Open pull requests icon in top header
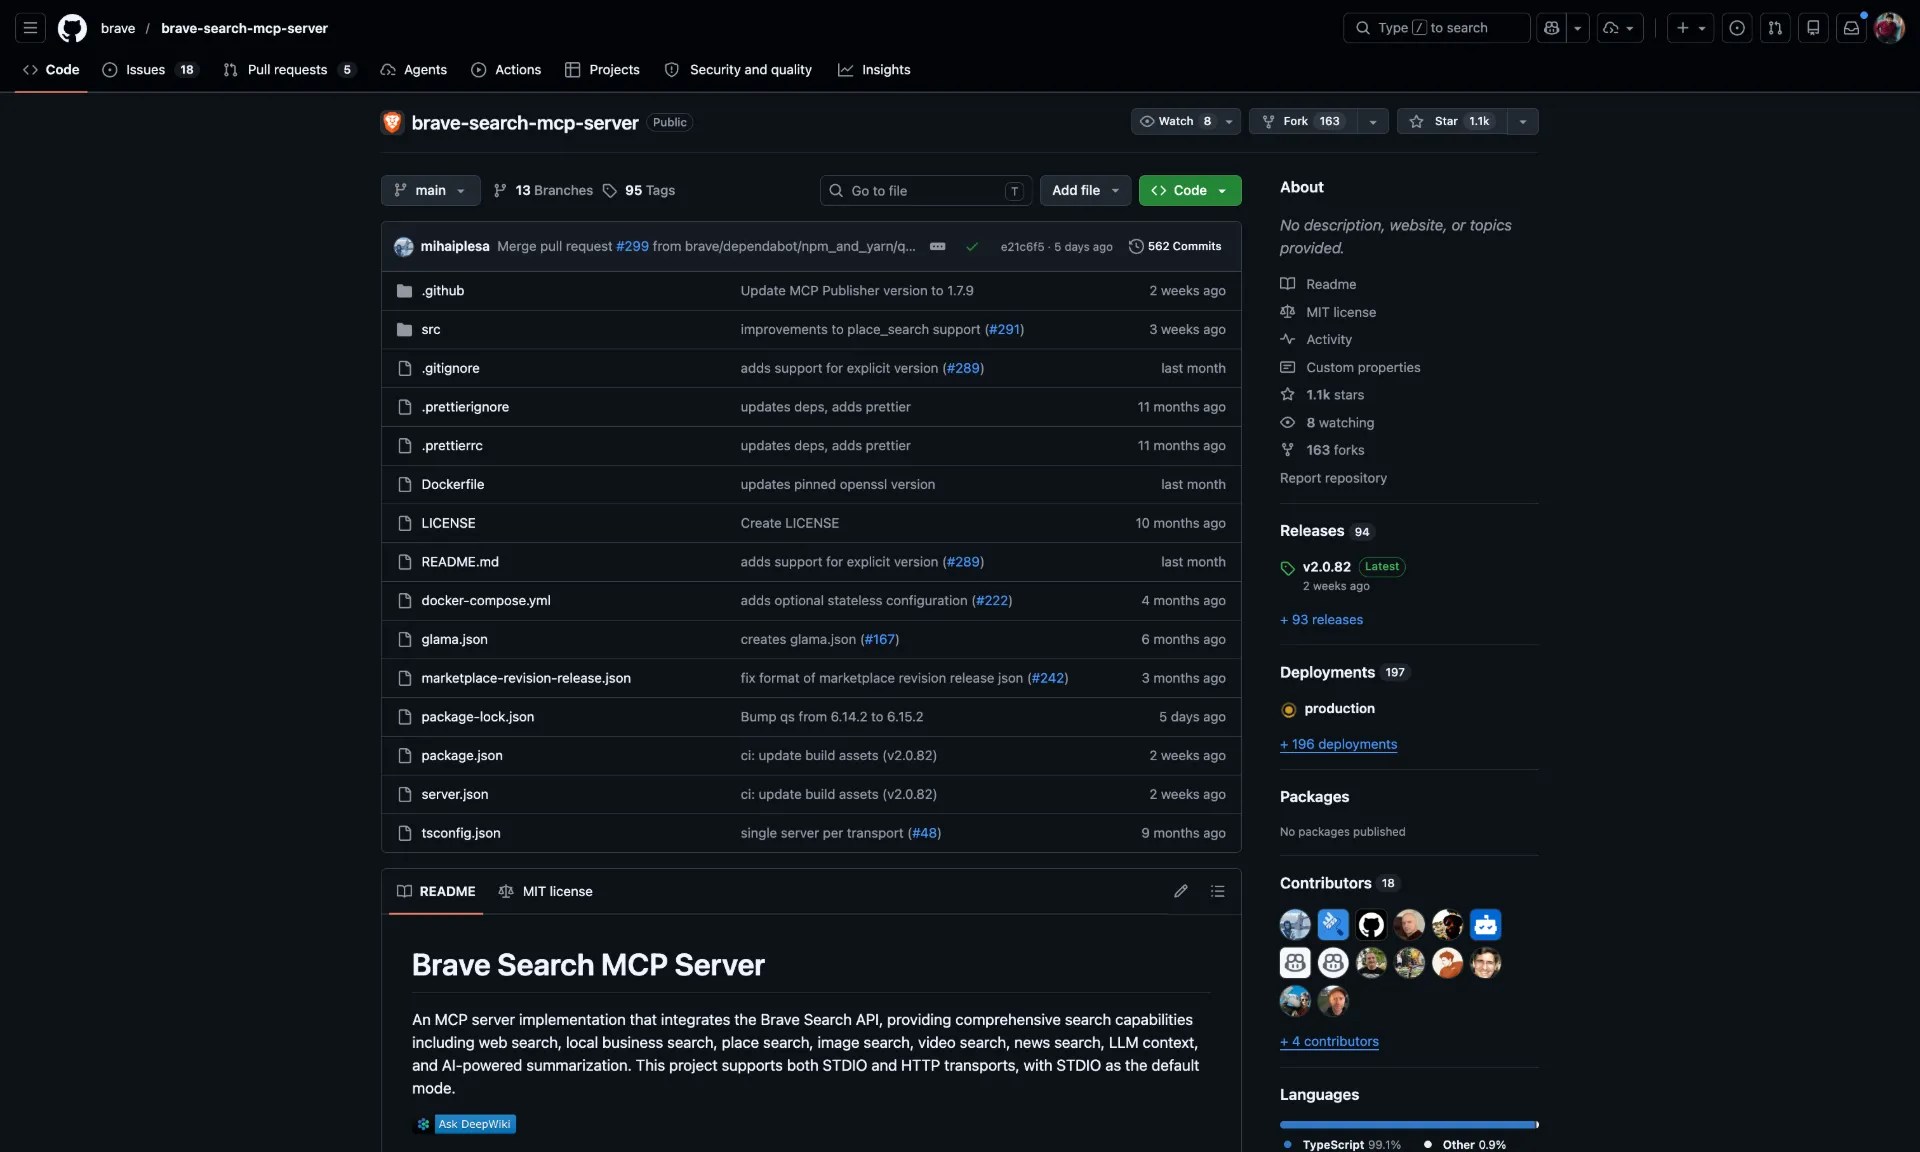This screenshot has height=1152, width=1920. point(1775,28)
